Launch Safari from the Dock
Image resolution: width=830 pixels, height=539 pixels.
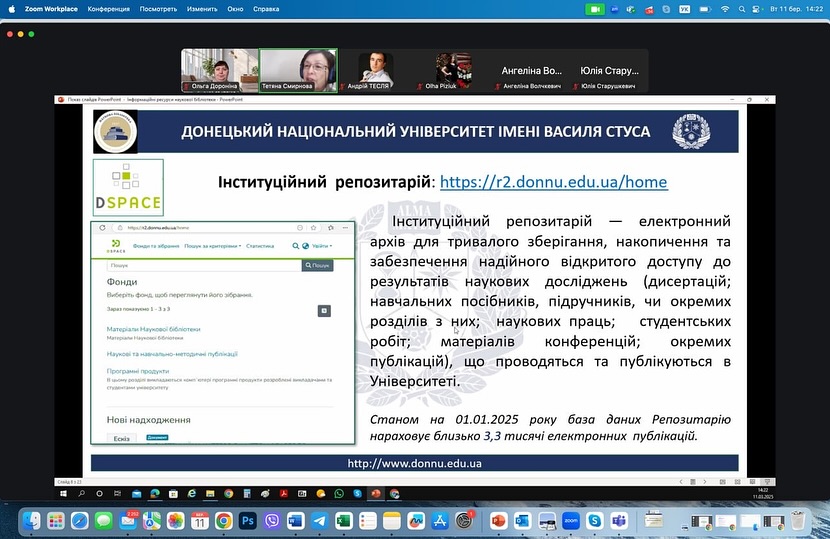point(79,521)
